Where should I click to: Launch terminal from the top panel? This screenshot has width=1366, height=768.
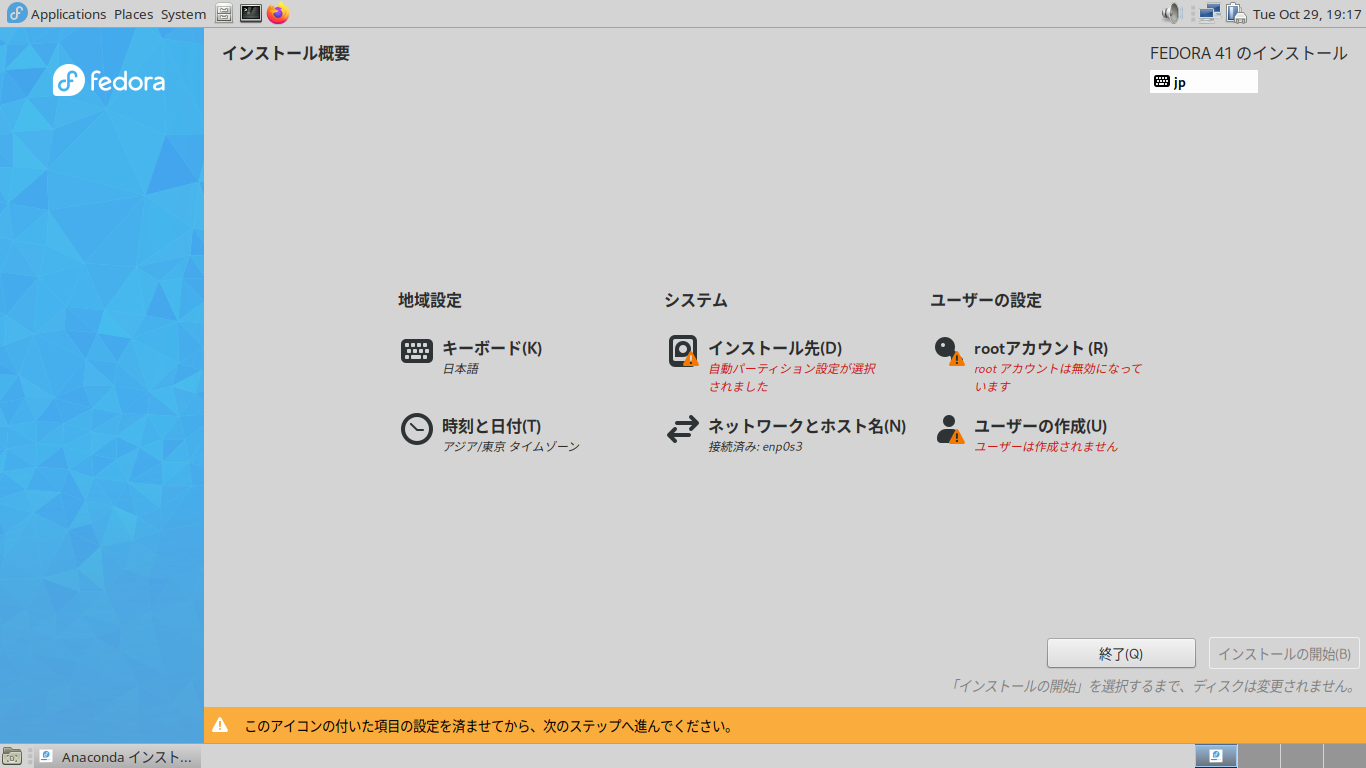coord(251,14)
